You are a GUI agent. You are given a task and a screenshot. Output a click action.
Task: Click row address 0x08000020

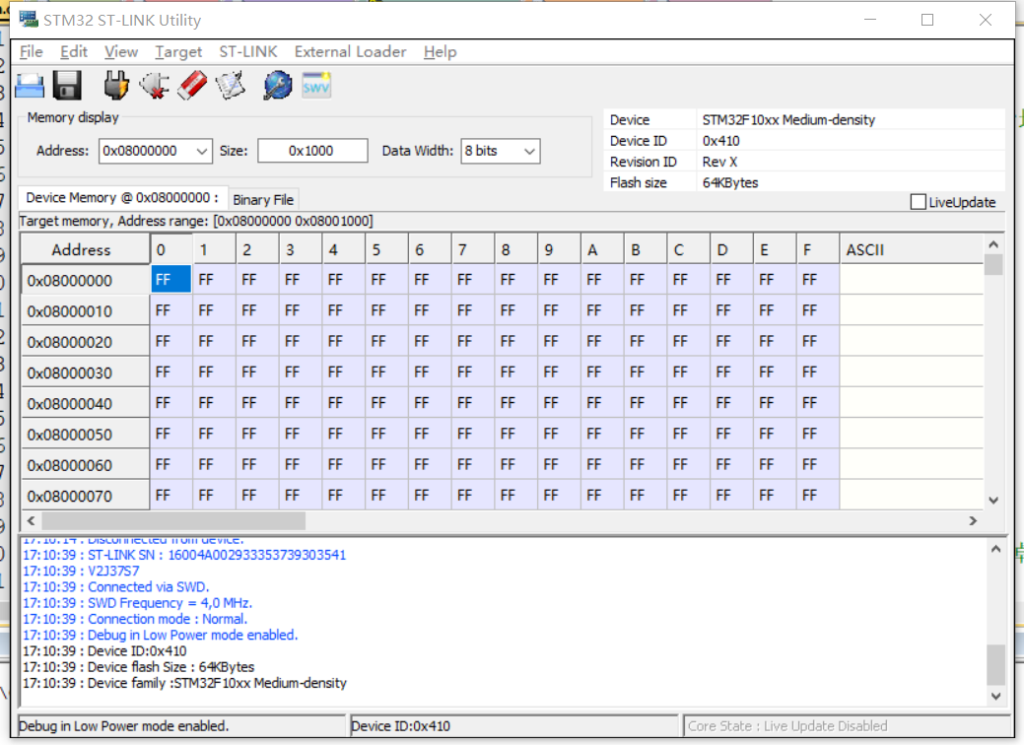tap(86, 342)
